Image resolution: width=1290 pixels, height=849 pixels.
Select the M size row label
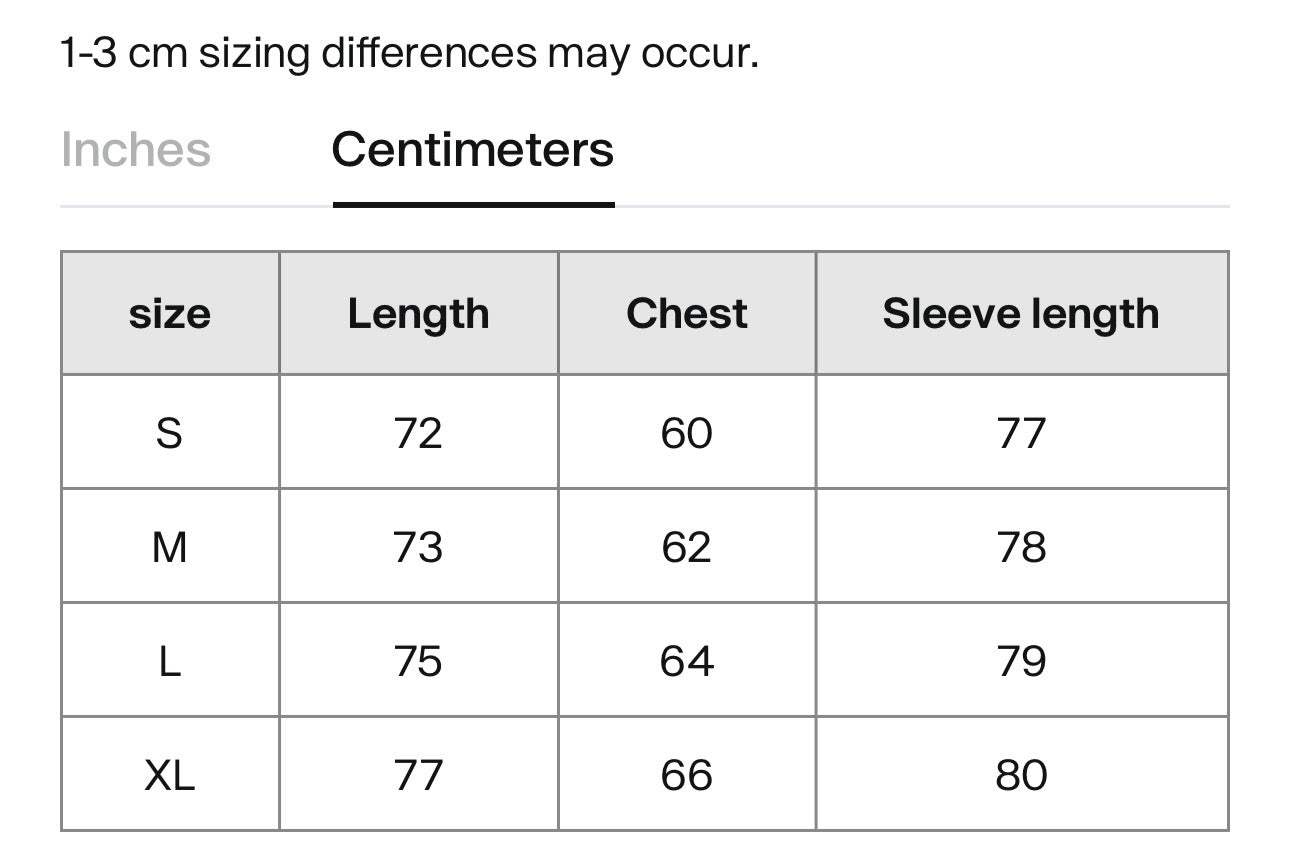coord(170,547)
